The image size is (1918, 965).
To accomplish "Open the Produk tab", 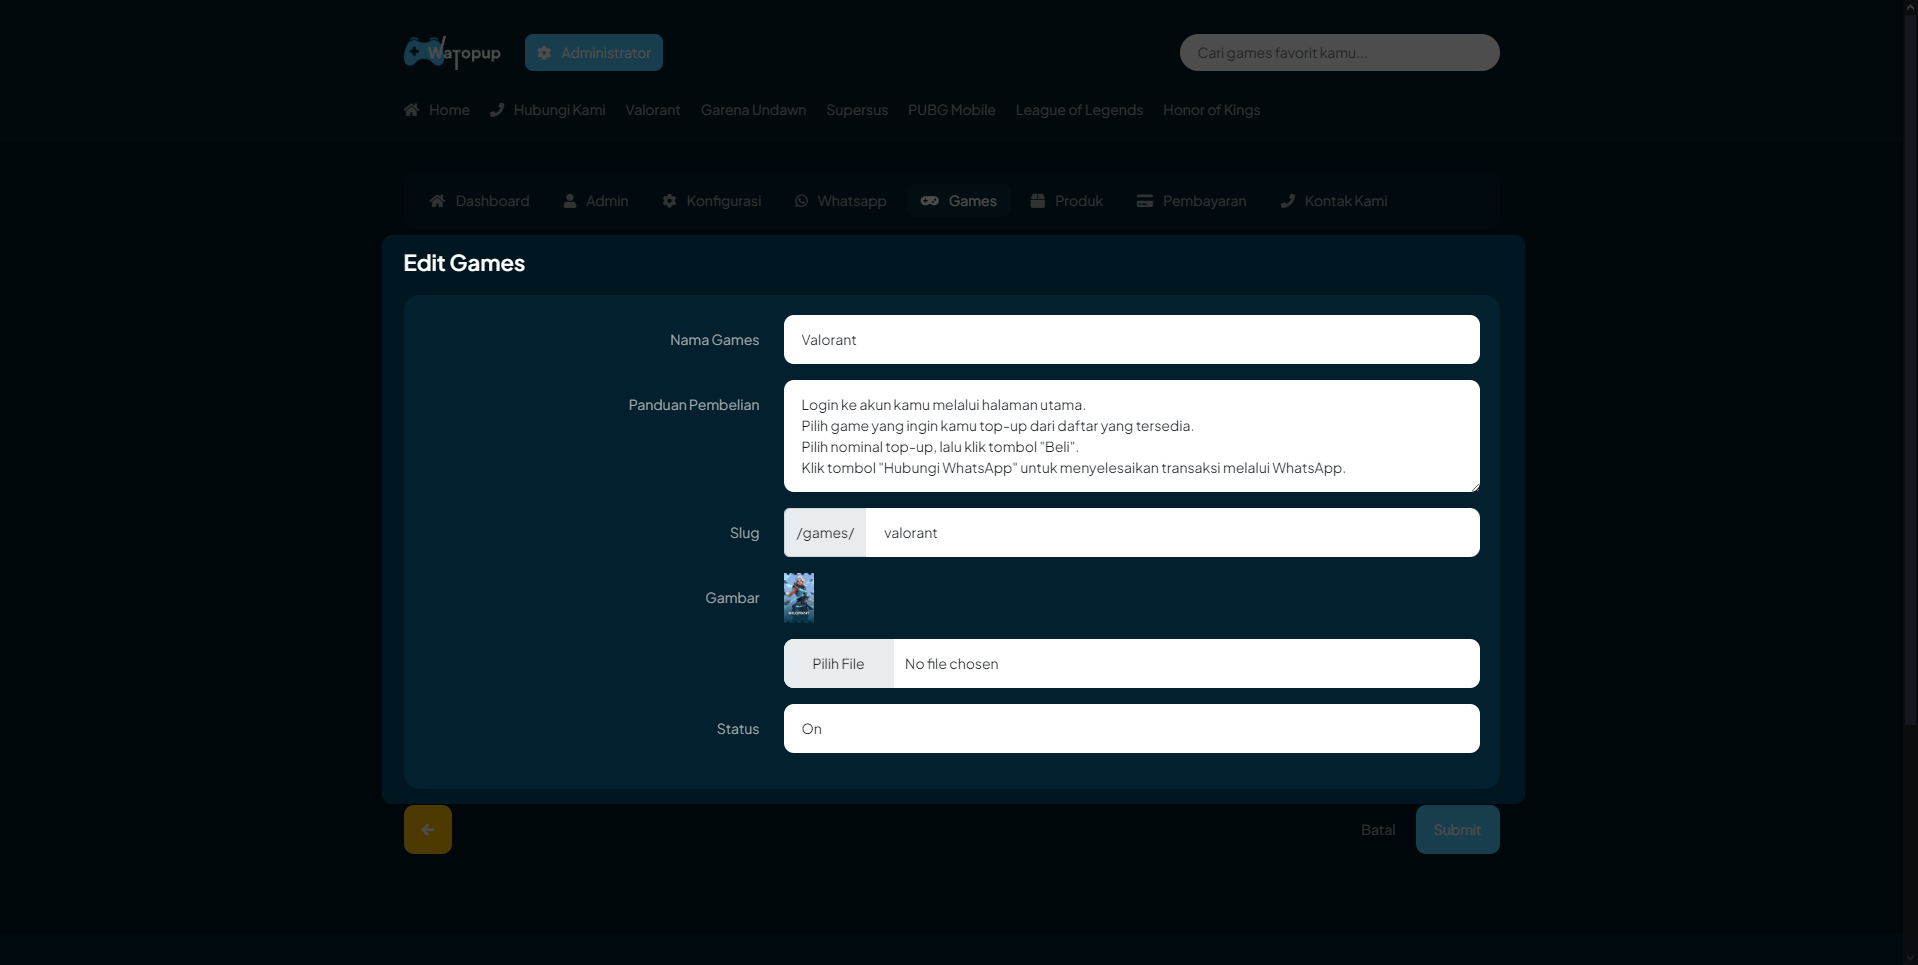I will pyautogui.click(x=1067, y=201).
